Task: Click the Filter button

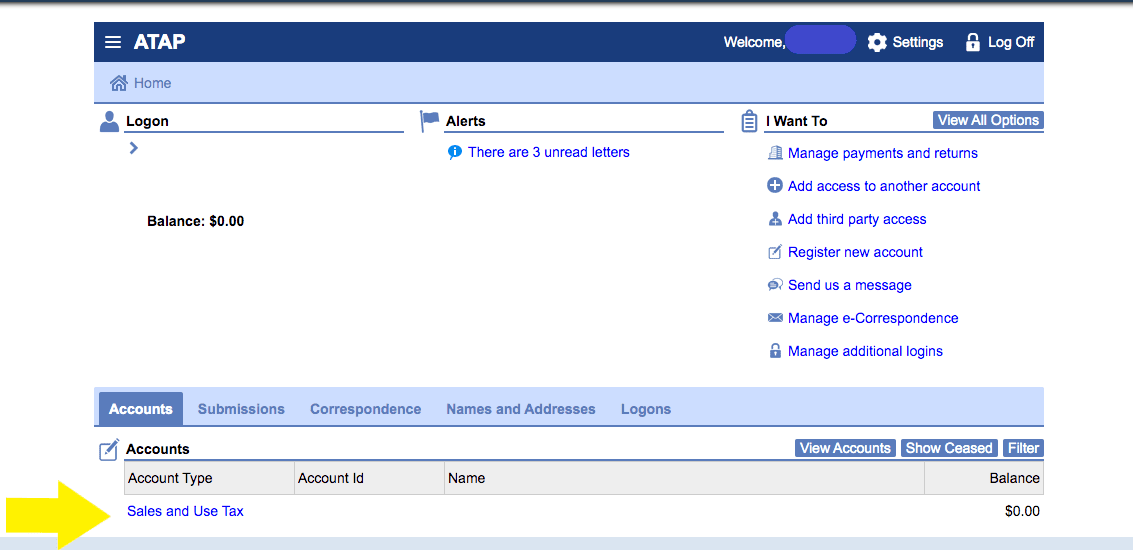Action: coord(1023,448)
